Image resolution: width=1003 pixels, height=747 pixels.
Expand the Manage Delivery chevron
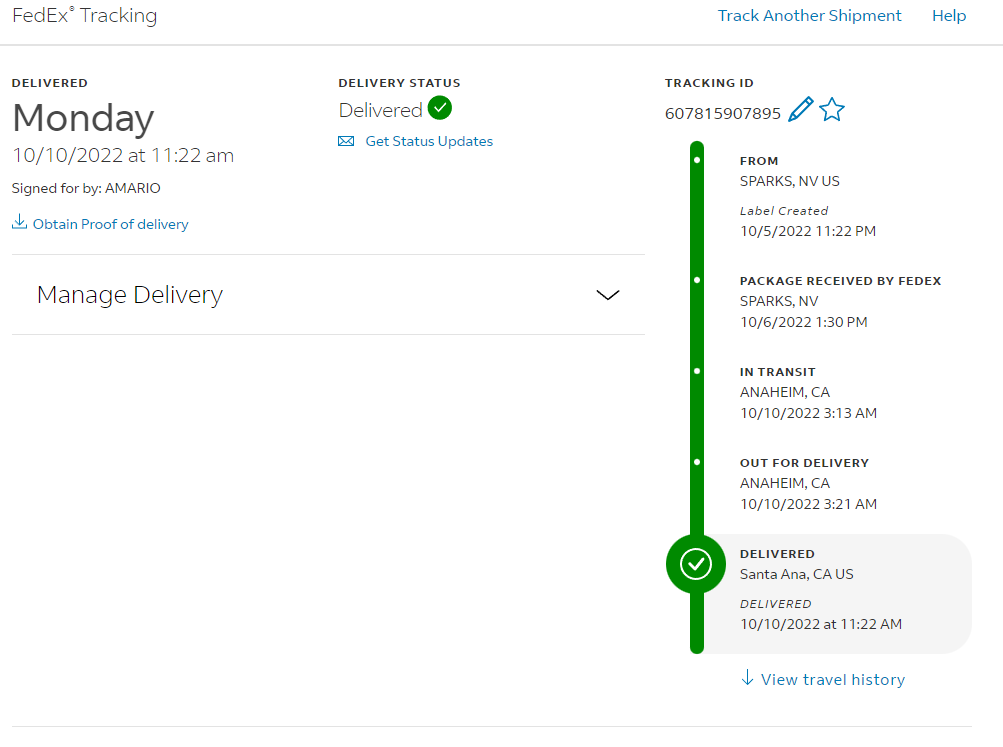(608, 295)
